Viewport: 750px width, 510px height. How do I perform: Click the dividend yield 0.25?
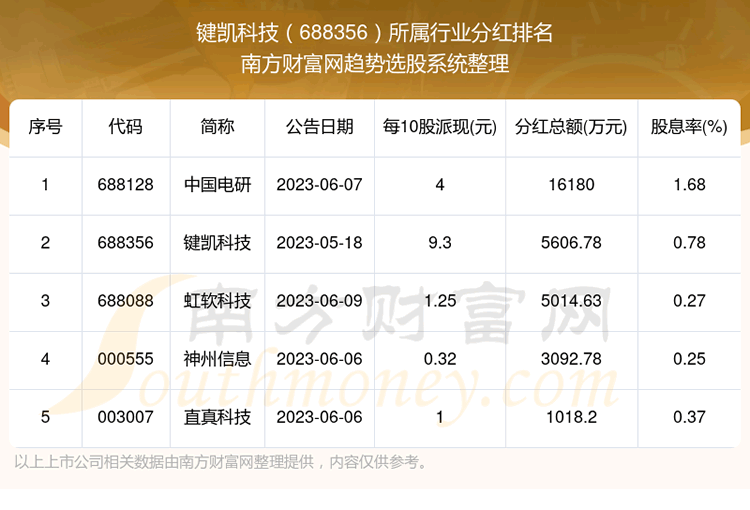[x=689, y=359]
